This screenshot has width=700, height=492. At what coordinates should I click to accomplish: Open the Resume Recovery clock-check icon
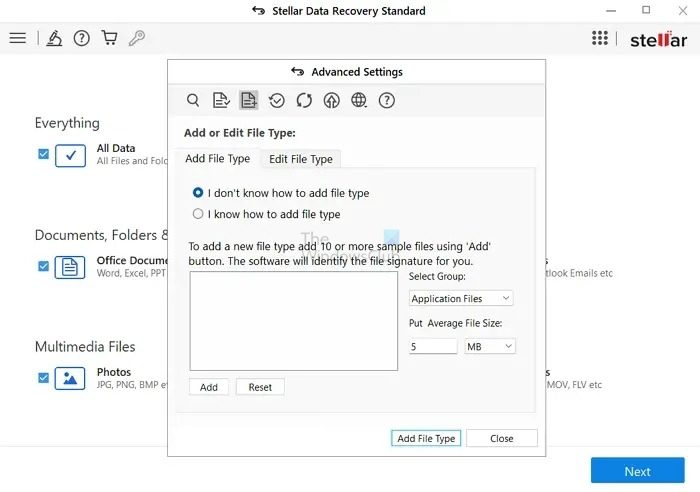pos(276,100)
